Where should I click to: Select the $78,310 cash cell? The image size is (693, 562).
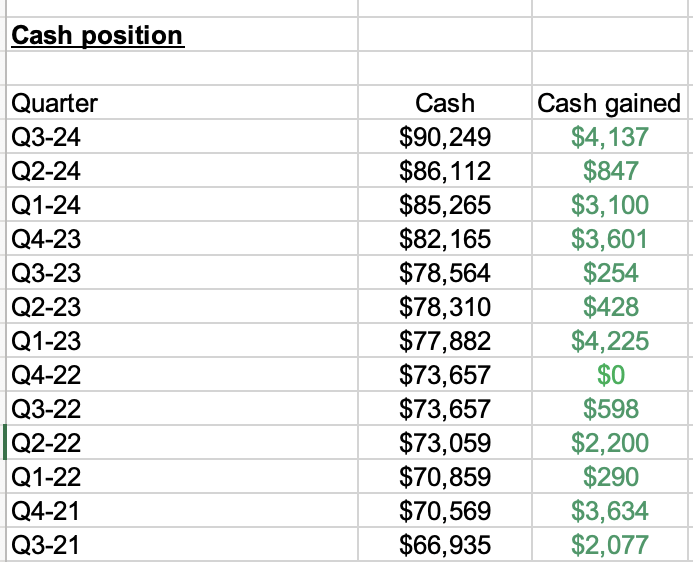pos(445,307)
